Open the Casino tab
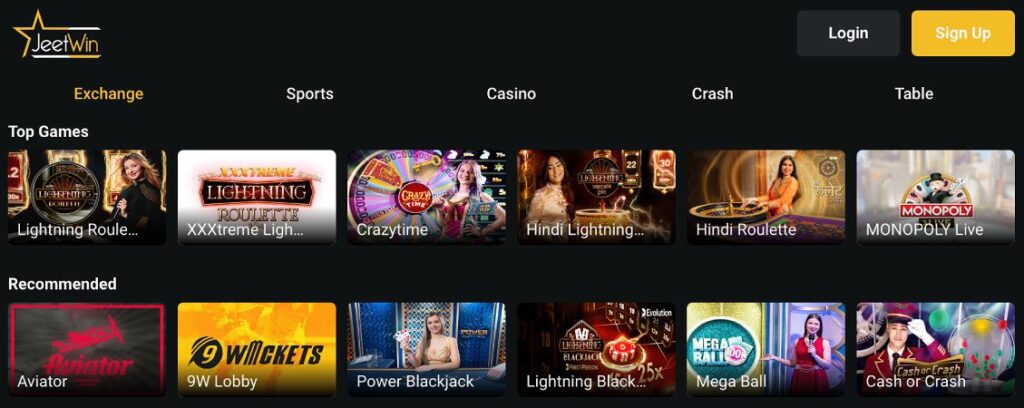Screen dimensions: 1024x408 coord(511,93)
